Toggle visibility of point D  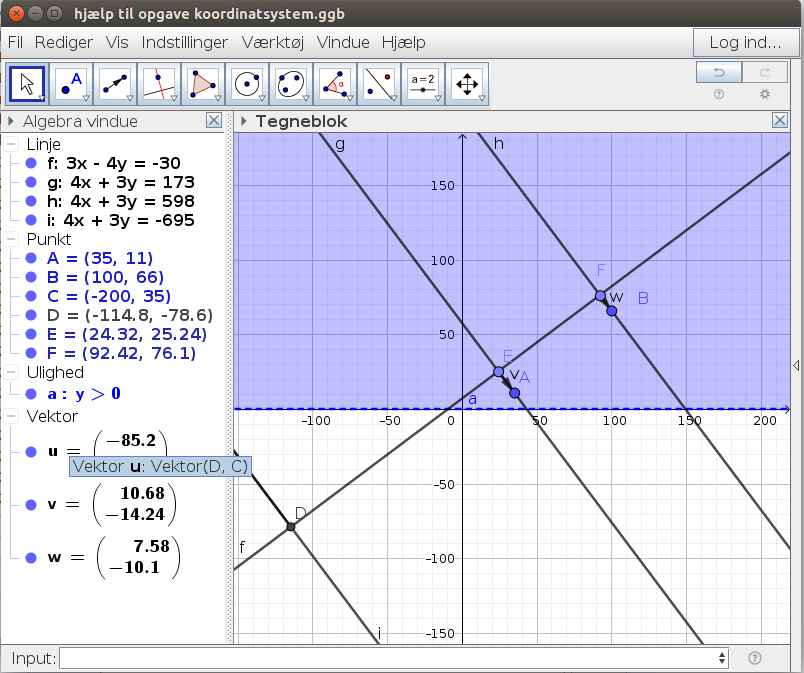pos(31,315)
